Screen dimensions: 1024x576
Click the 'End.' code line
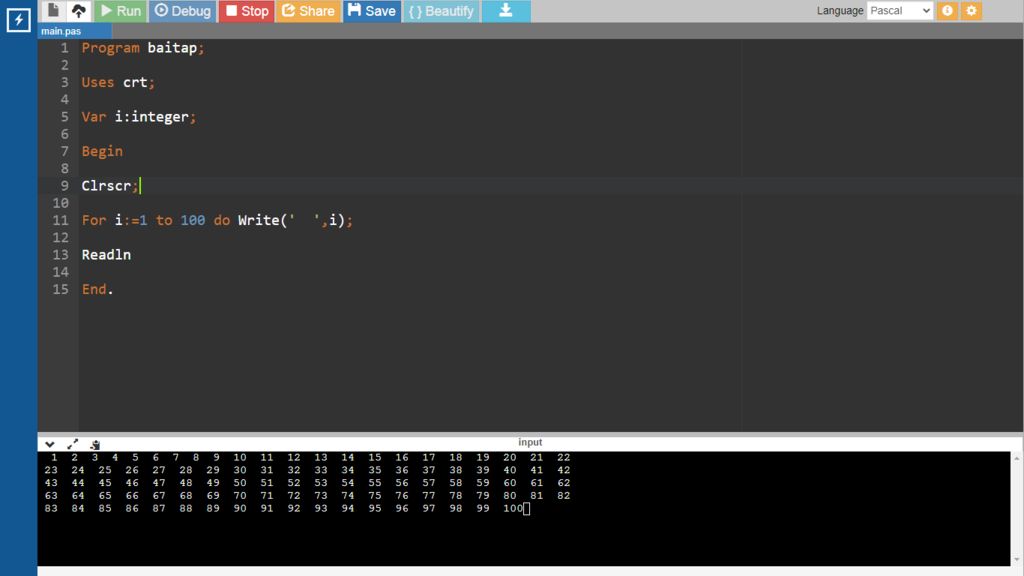pyautogui.click(x=97, y=289)
